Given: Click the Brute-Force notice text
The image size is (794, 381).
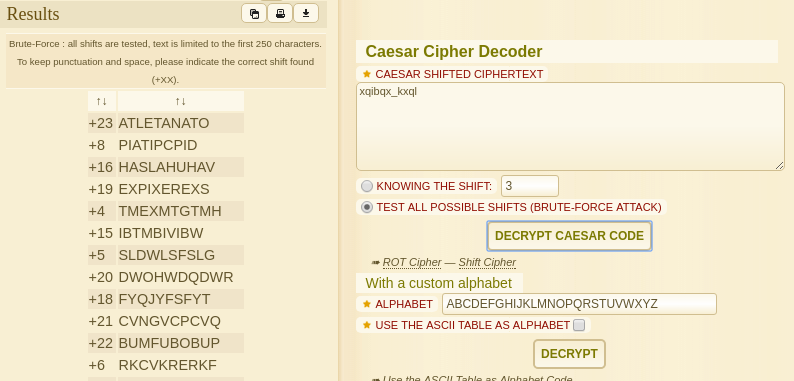Looking at the screenshot, I should (165, 61).
